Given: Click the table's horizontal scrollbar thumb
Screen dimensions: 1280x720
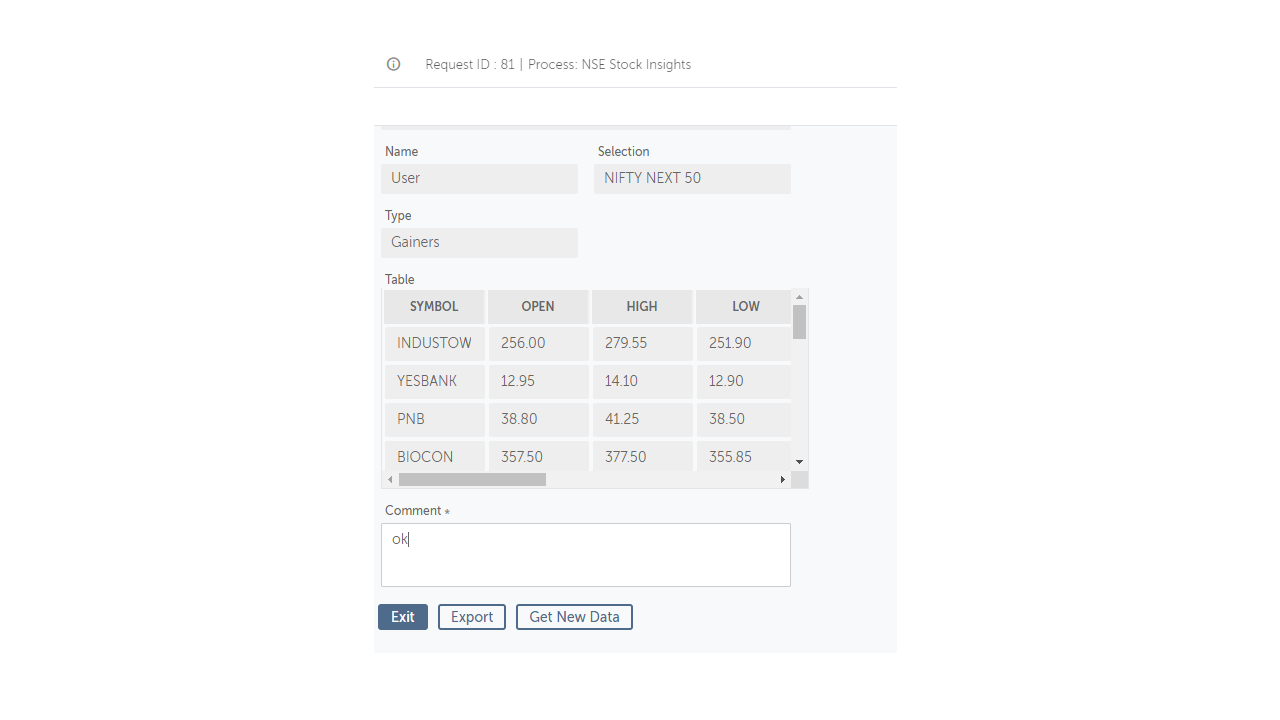Looking at the screenshot, I should click(x=472, y=480).
